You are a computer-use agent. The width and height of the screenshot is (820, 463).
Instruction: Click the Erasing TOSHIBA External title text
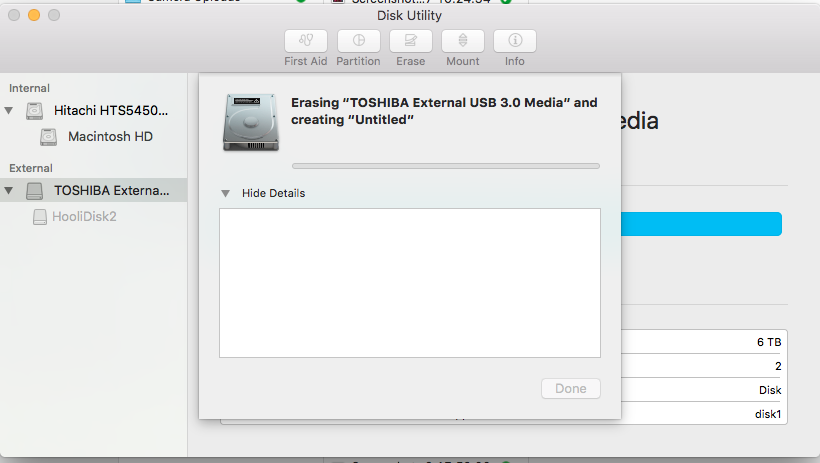[x=444, y=111]
